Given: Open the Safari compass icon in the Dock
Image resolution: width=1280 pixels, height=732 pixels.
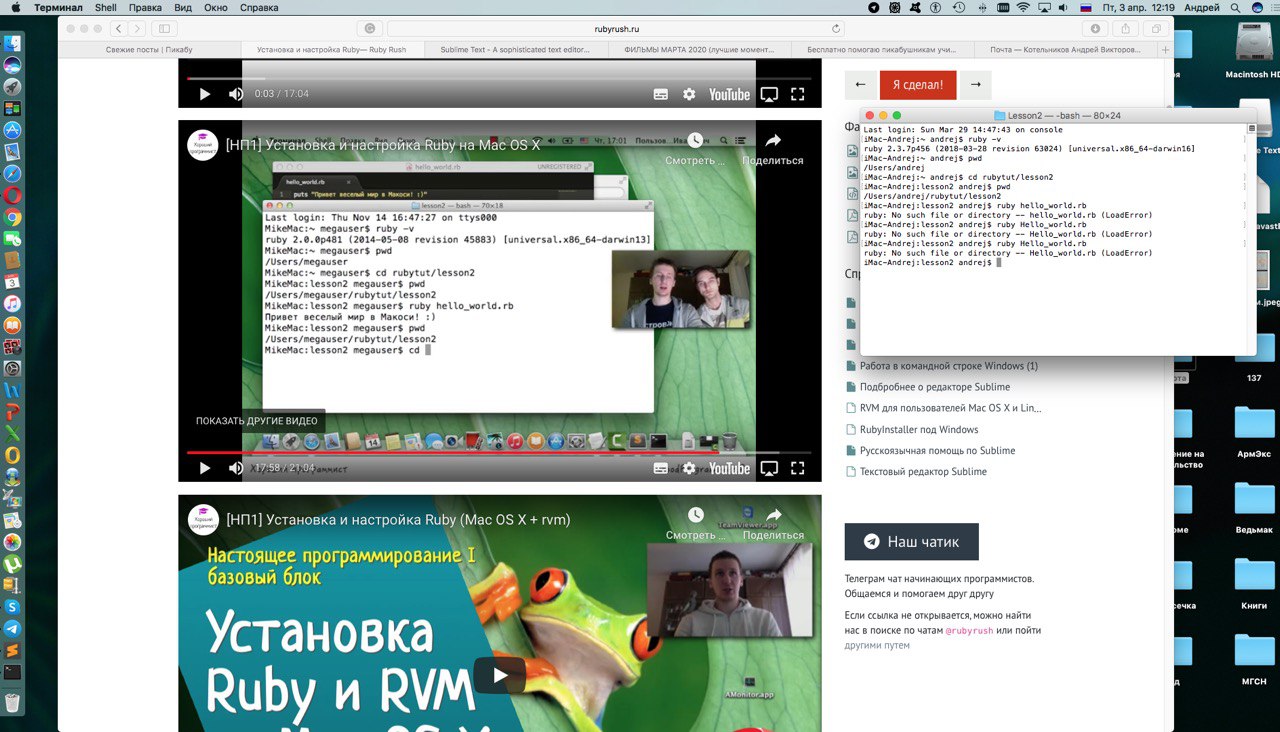Looking at the screenshot, I should pyautogui.click(x=12, y=174).
